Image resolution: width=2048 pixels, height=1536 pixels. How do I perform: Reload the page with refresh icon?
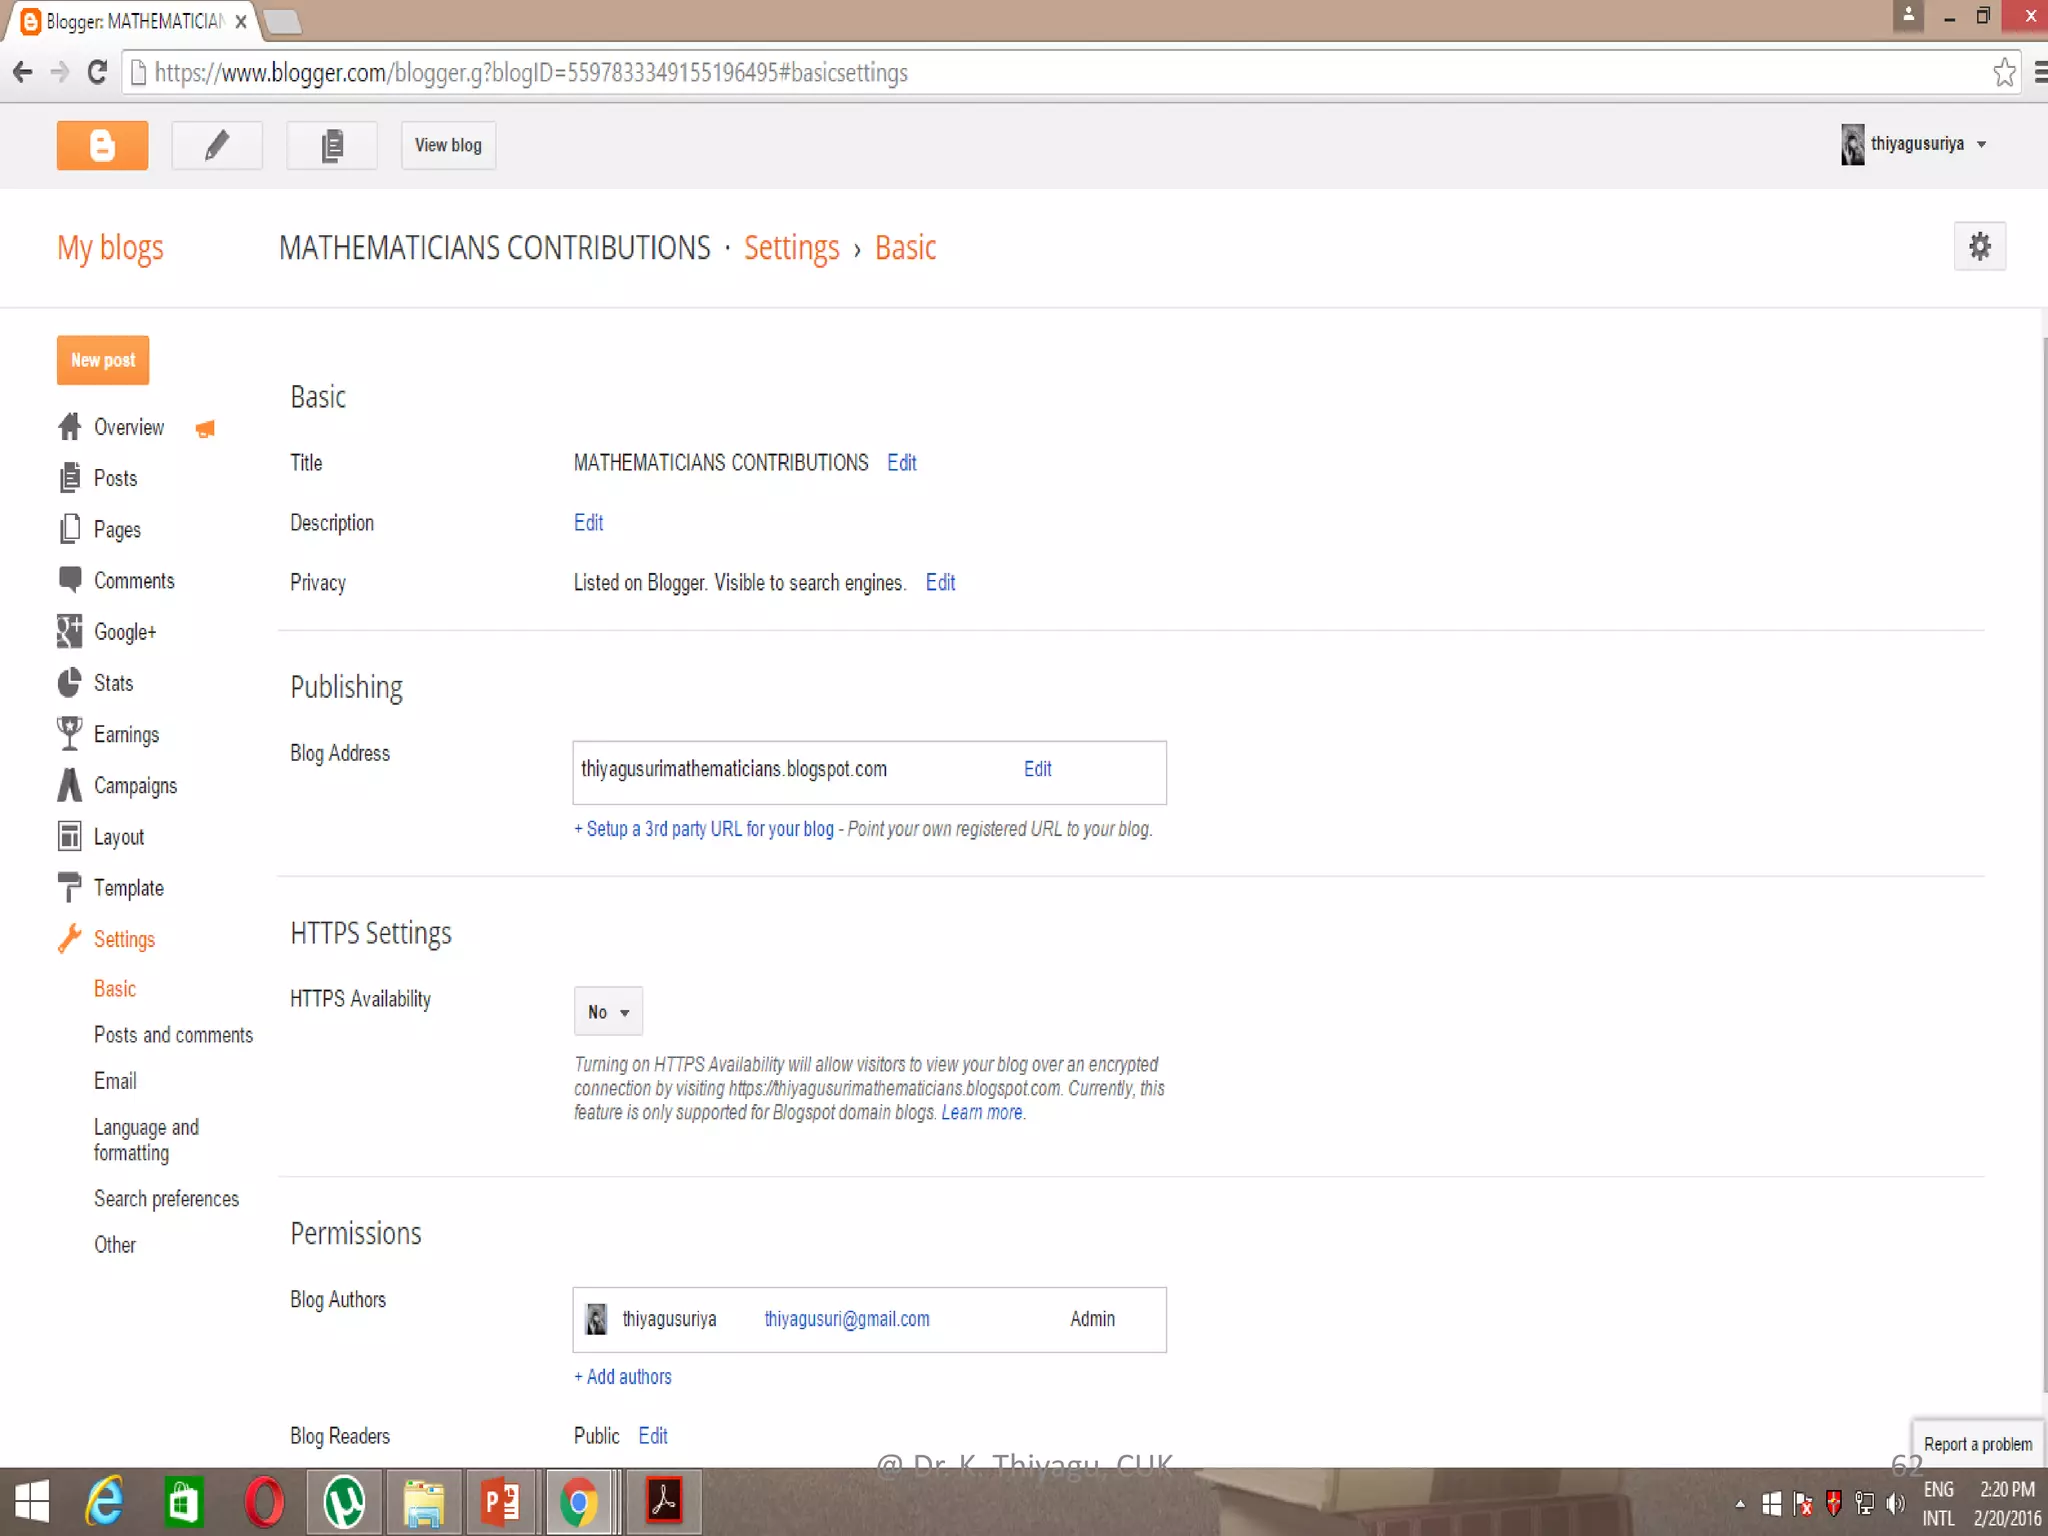(x=97, y=73)
